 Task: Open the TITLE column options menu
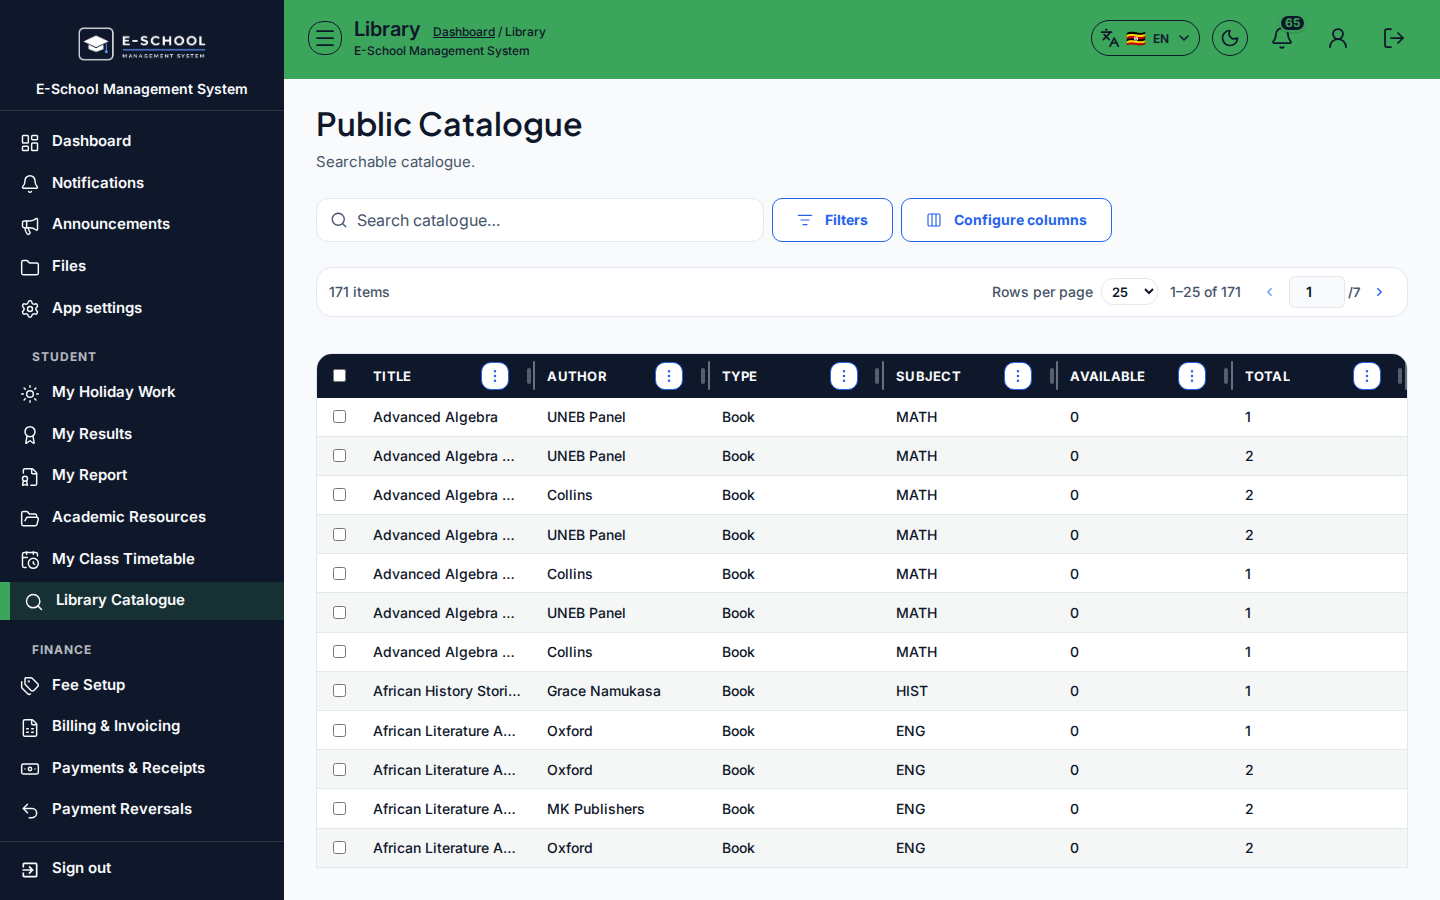click(x=495, y=376)
